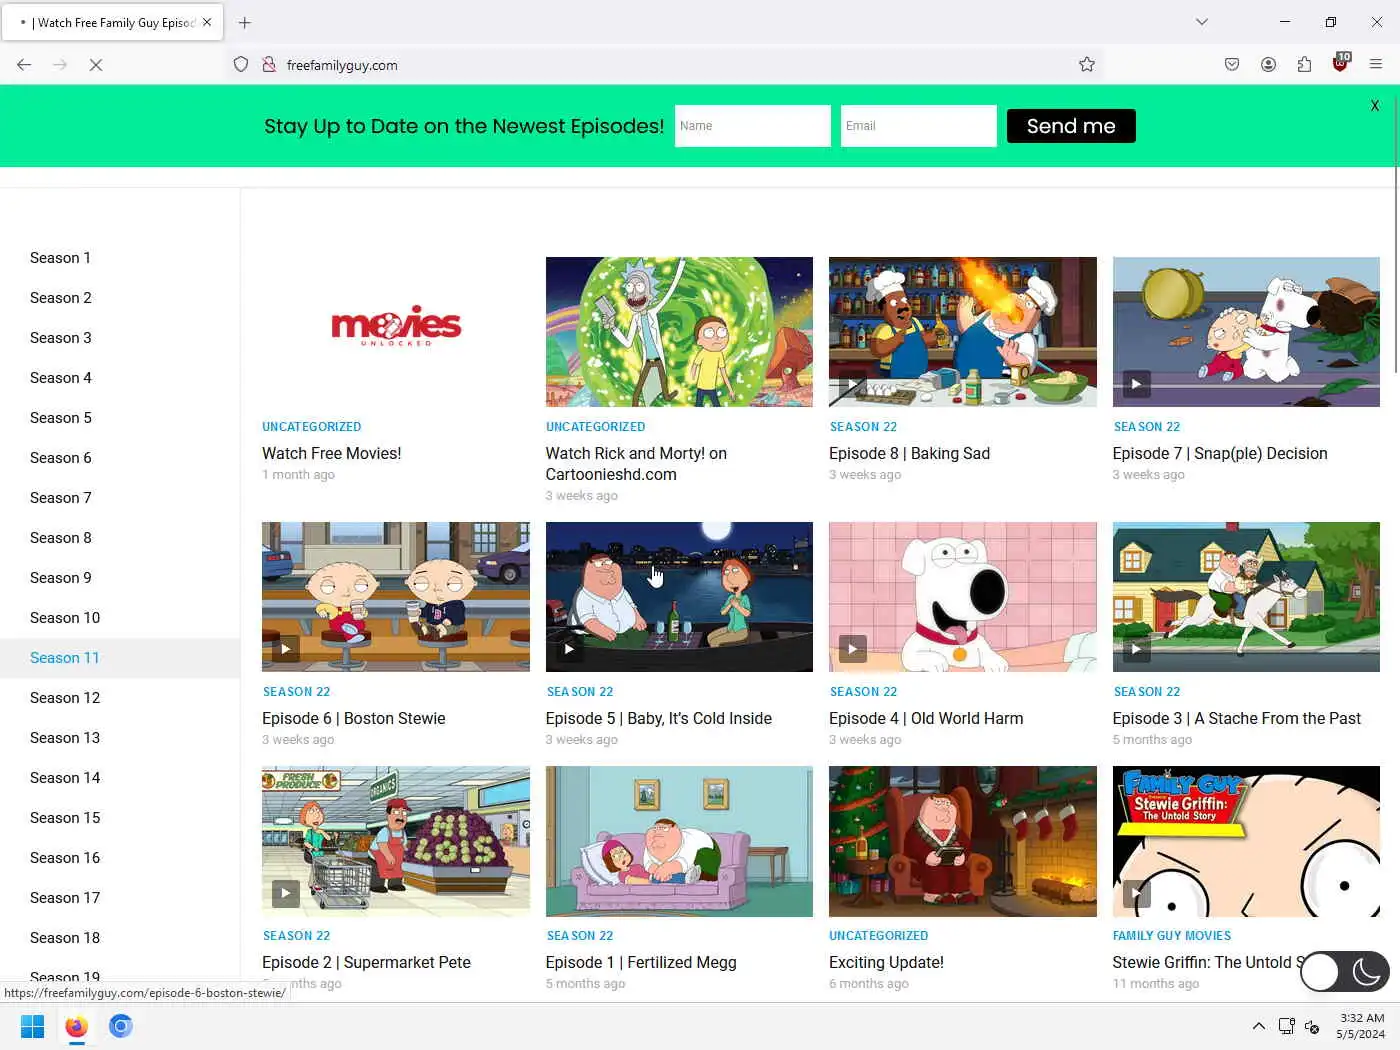1400x1050 pixels.
Task: Open the Pocket save icon
Action: 1232,65
